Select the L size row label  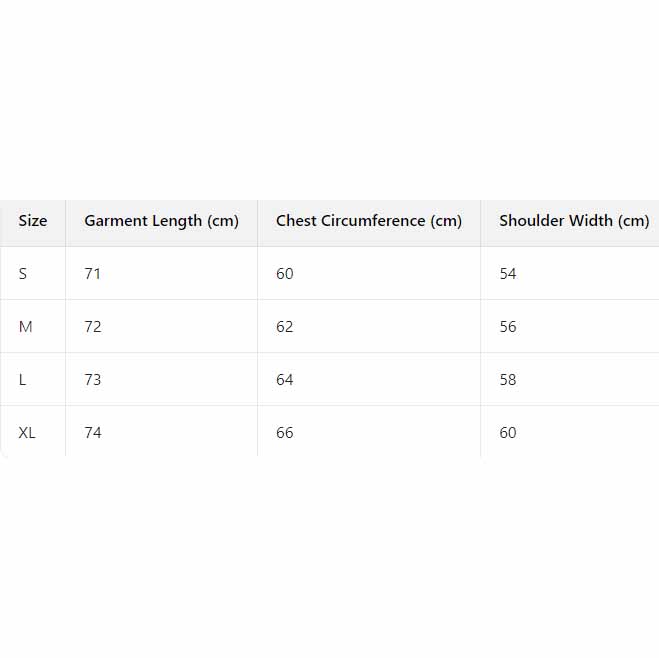23,380
